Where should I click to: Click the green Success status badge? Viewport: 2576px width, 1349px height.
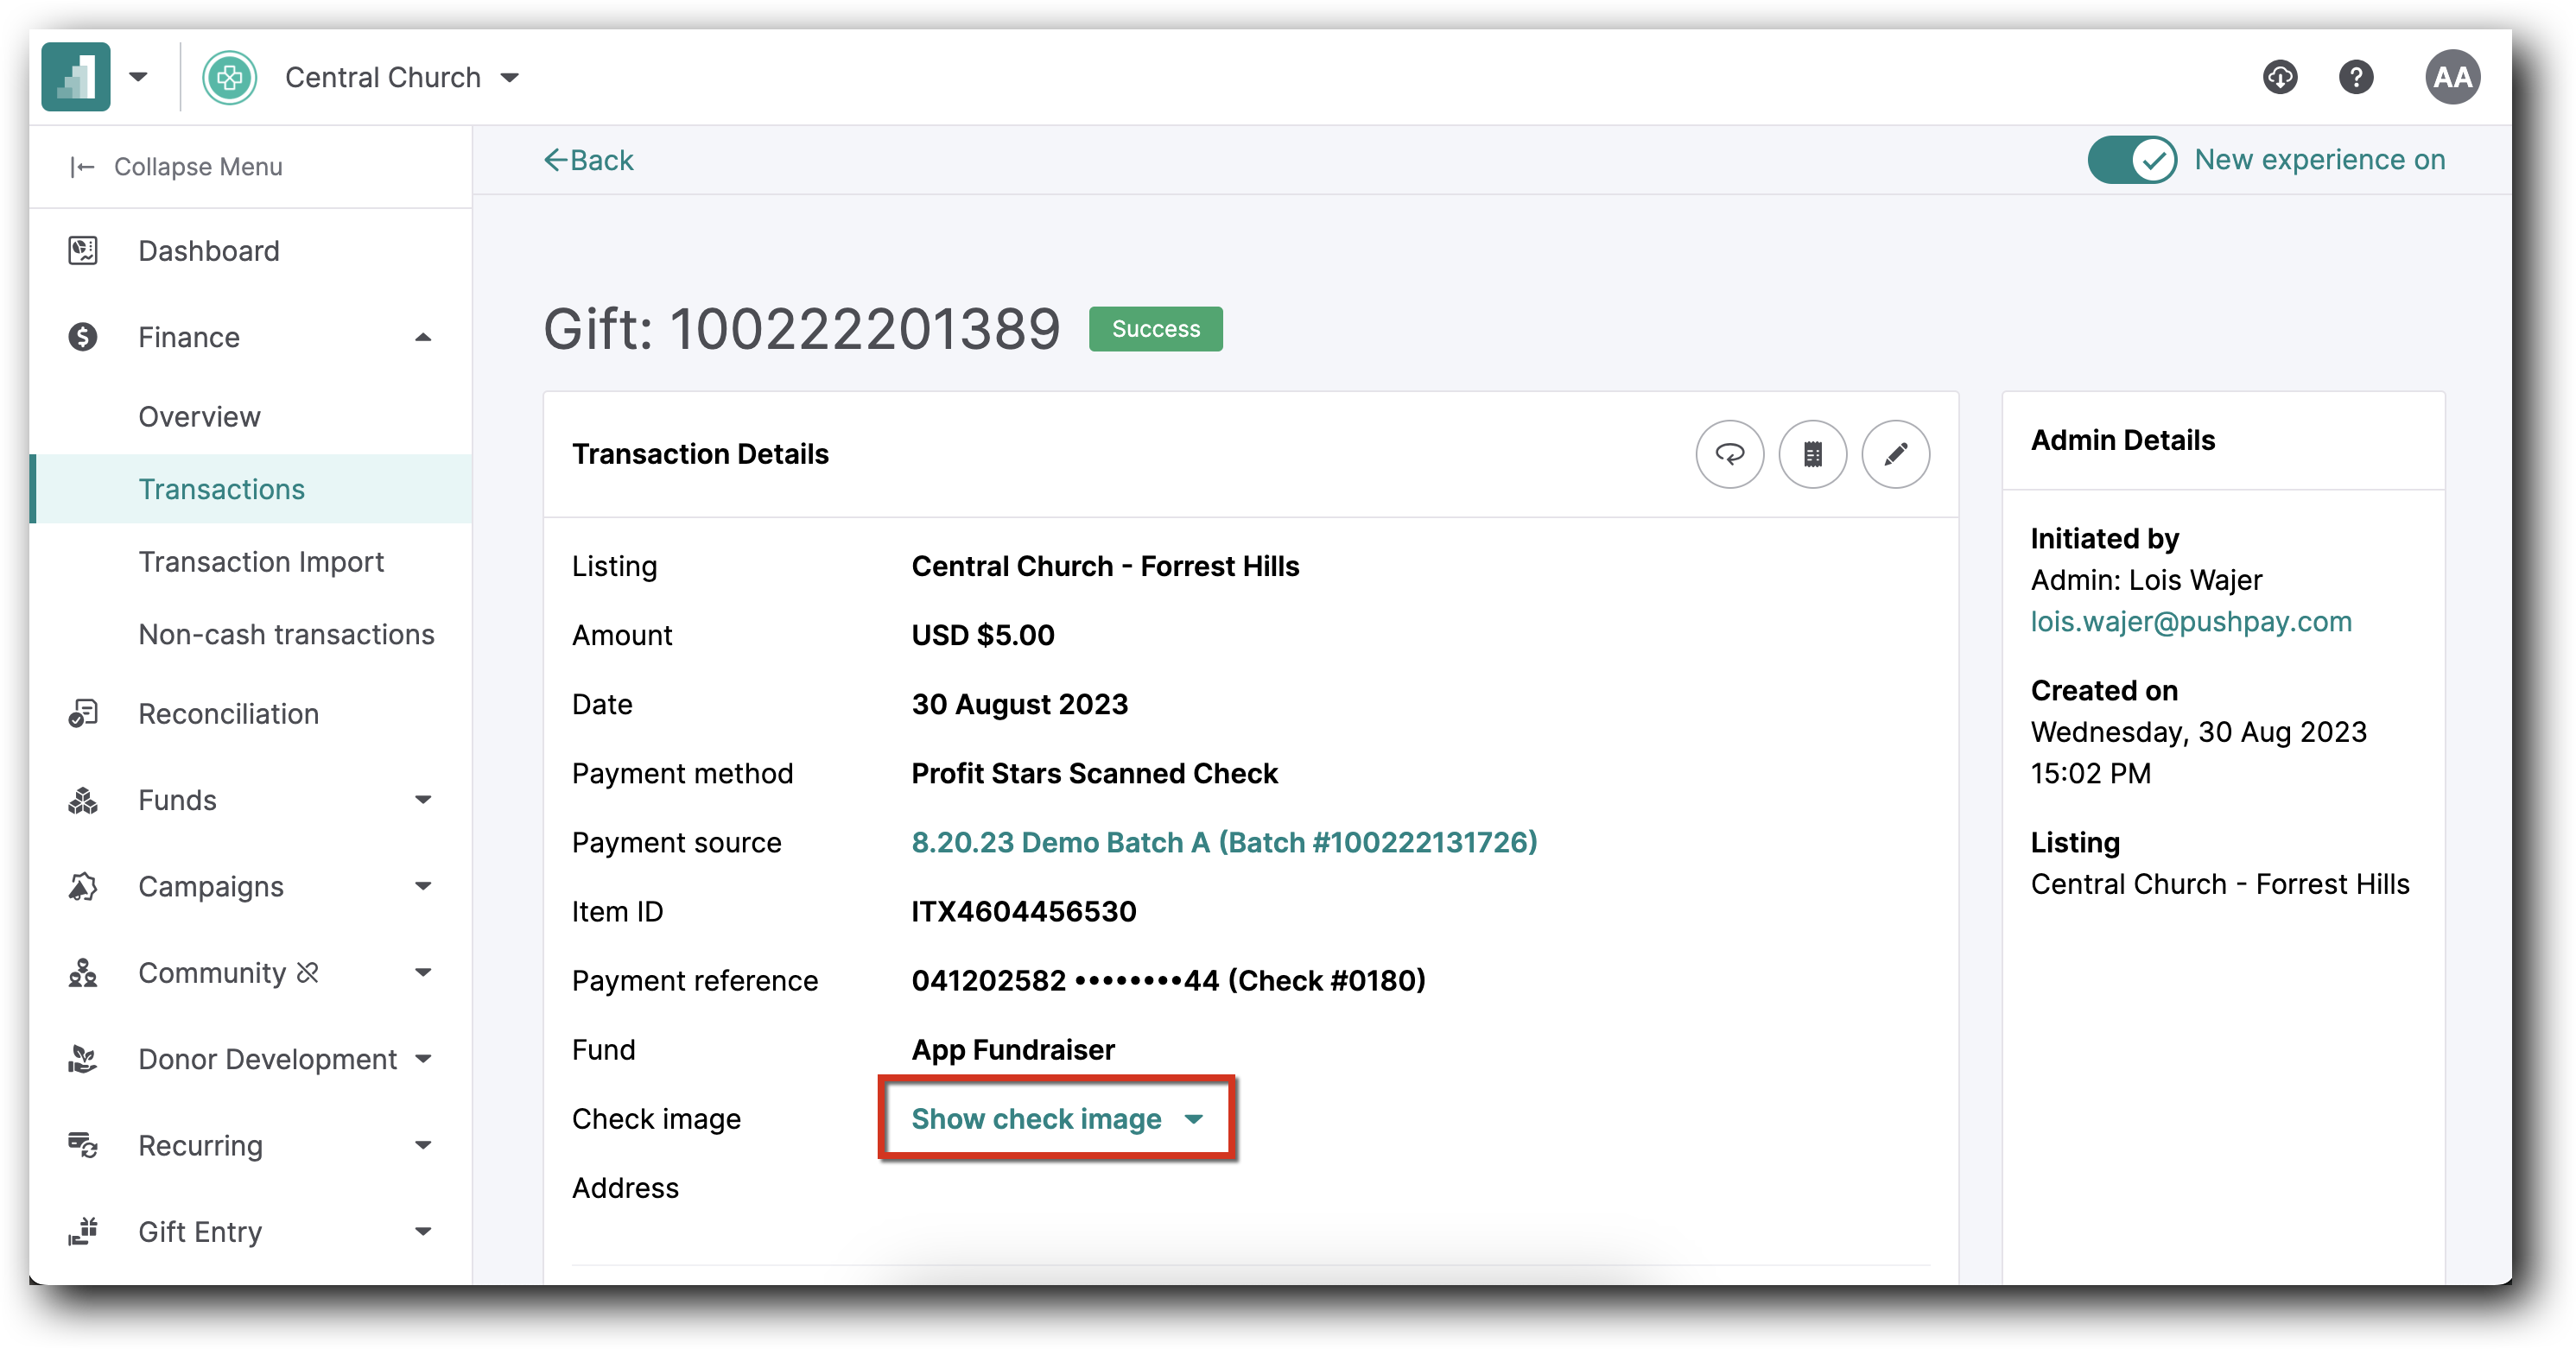tap(1155, 329)
